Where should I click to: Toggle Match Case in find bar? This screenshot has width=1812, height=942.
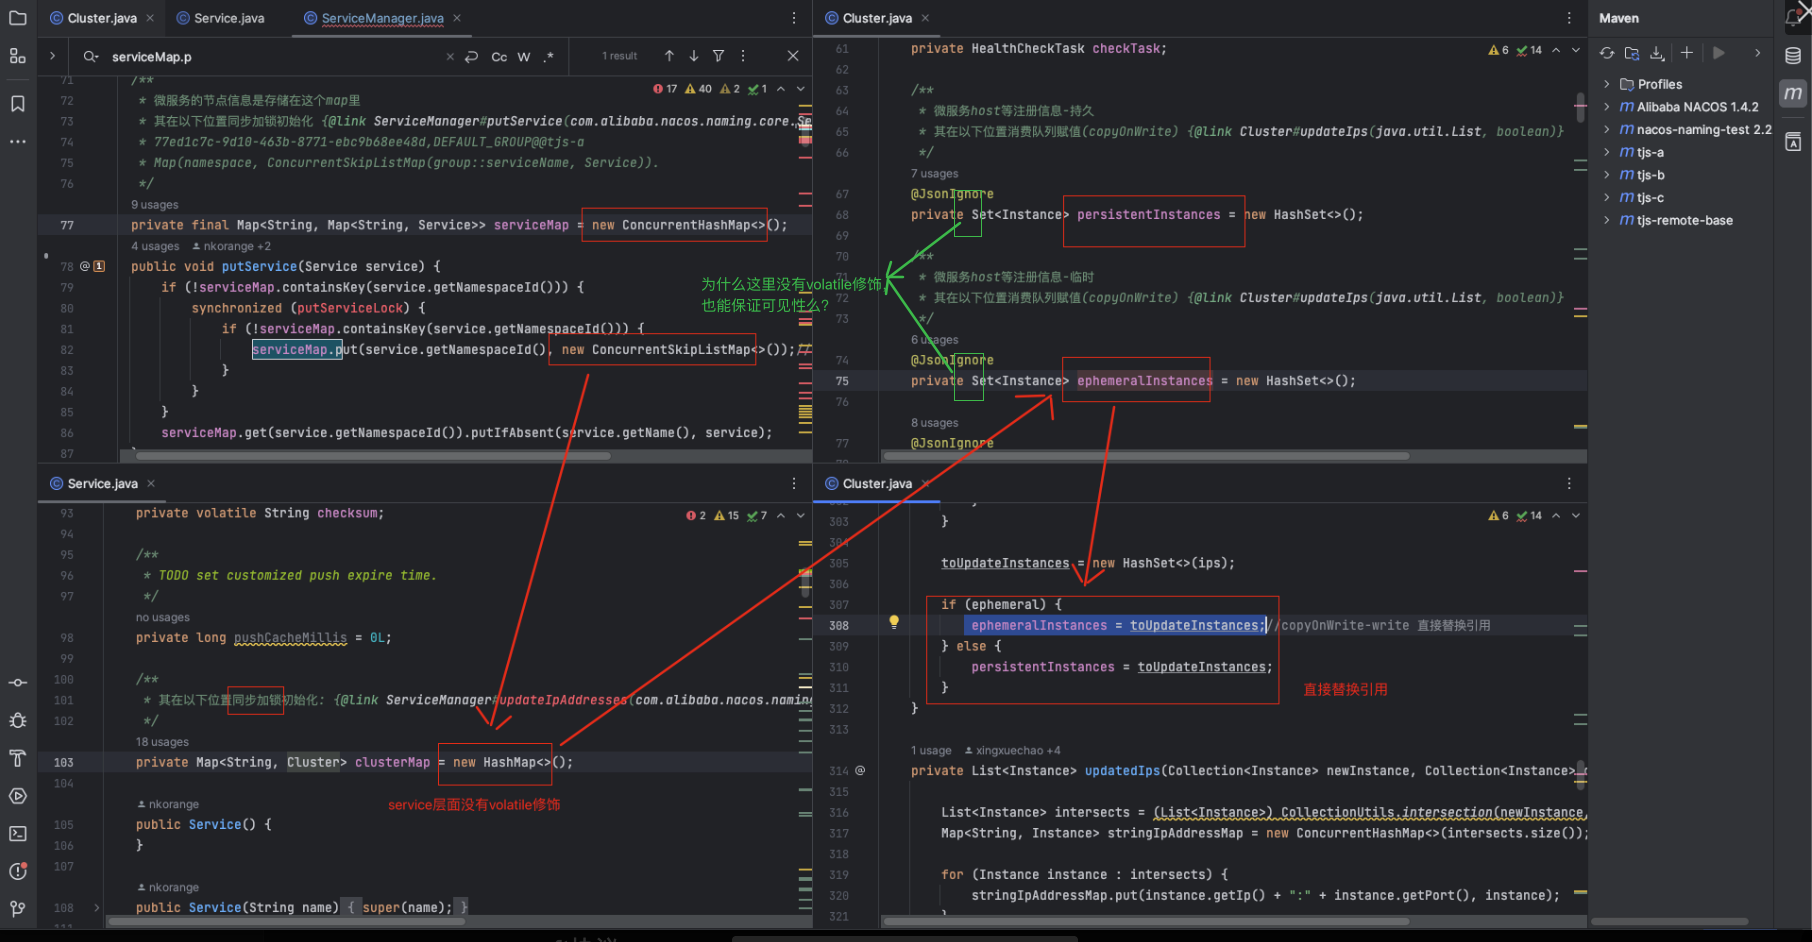click(x=499, y=57)
